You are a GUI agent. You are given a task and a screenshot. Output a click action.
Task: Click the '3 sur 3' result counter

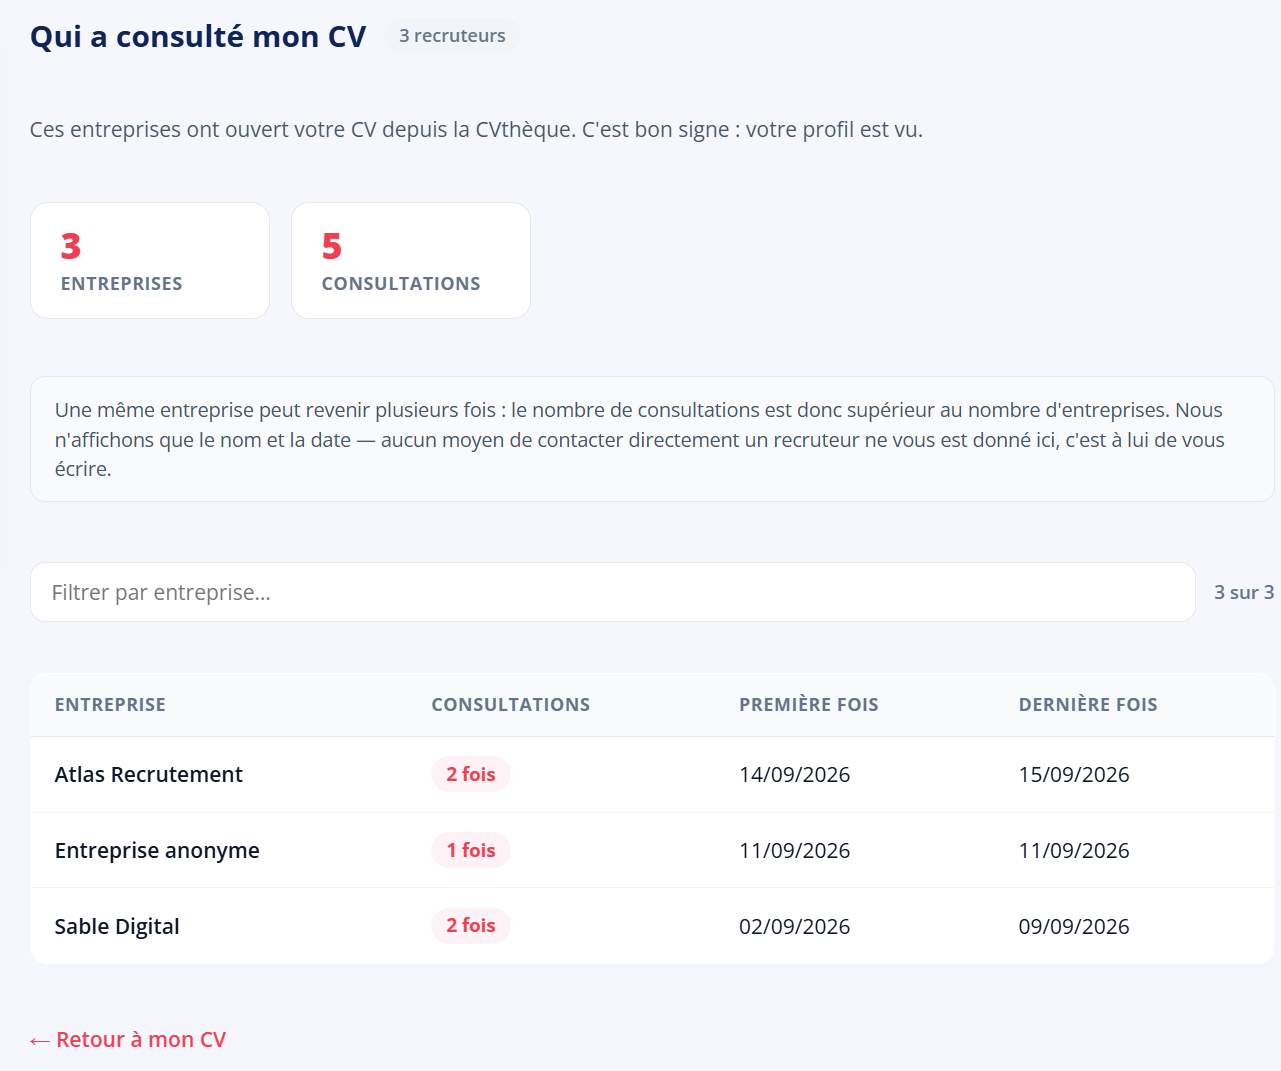point(1244,592)
